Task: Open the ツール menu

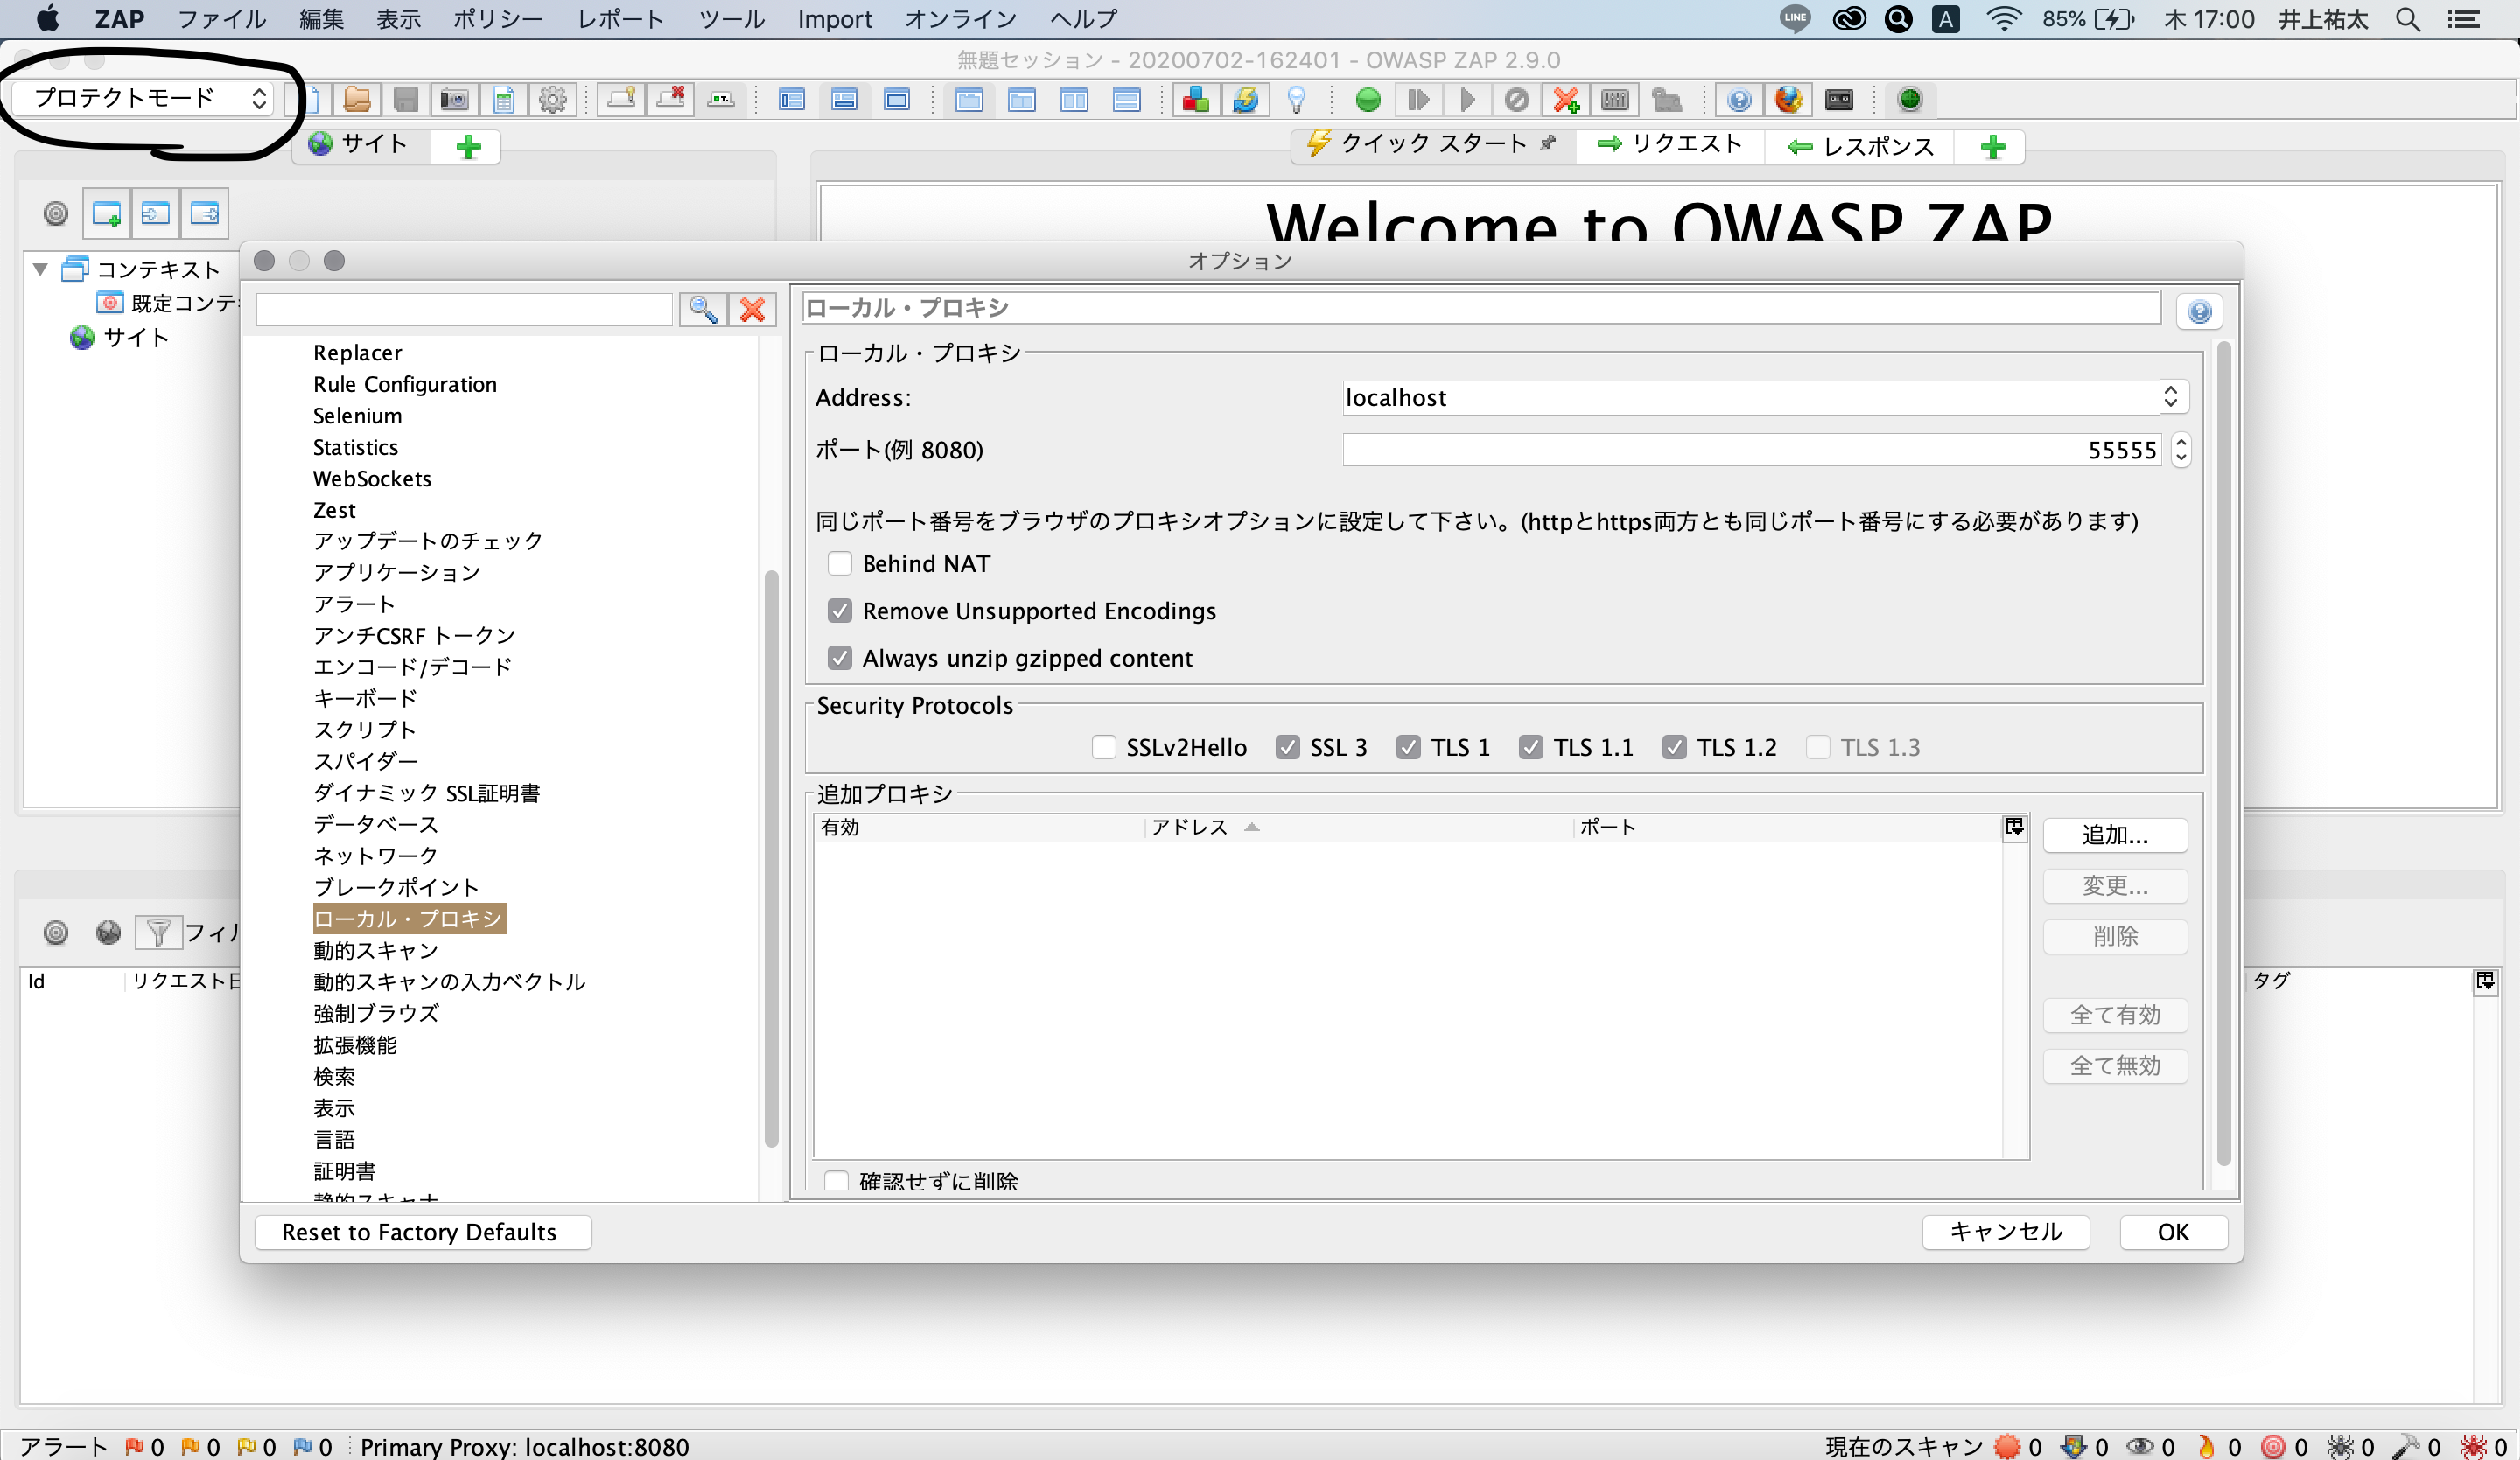Action: point(731,19)
